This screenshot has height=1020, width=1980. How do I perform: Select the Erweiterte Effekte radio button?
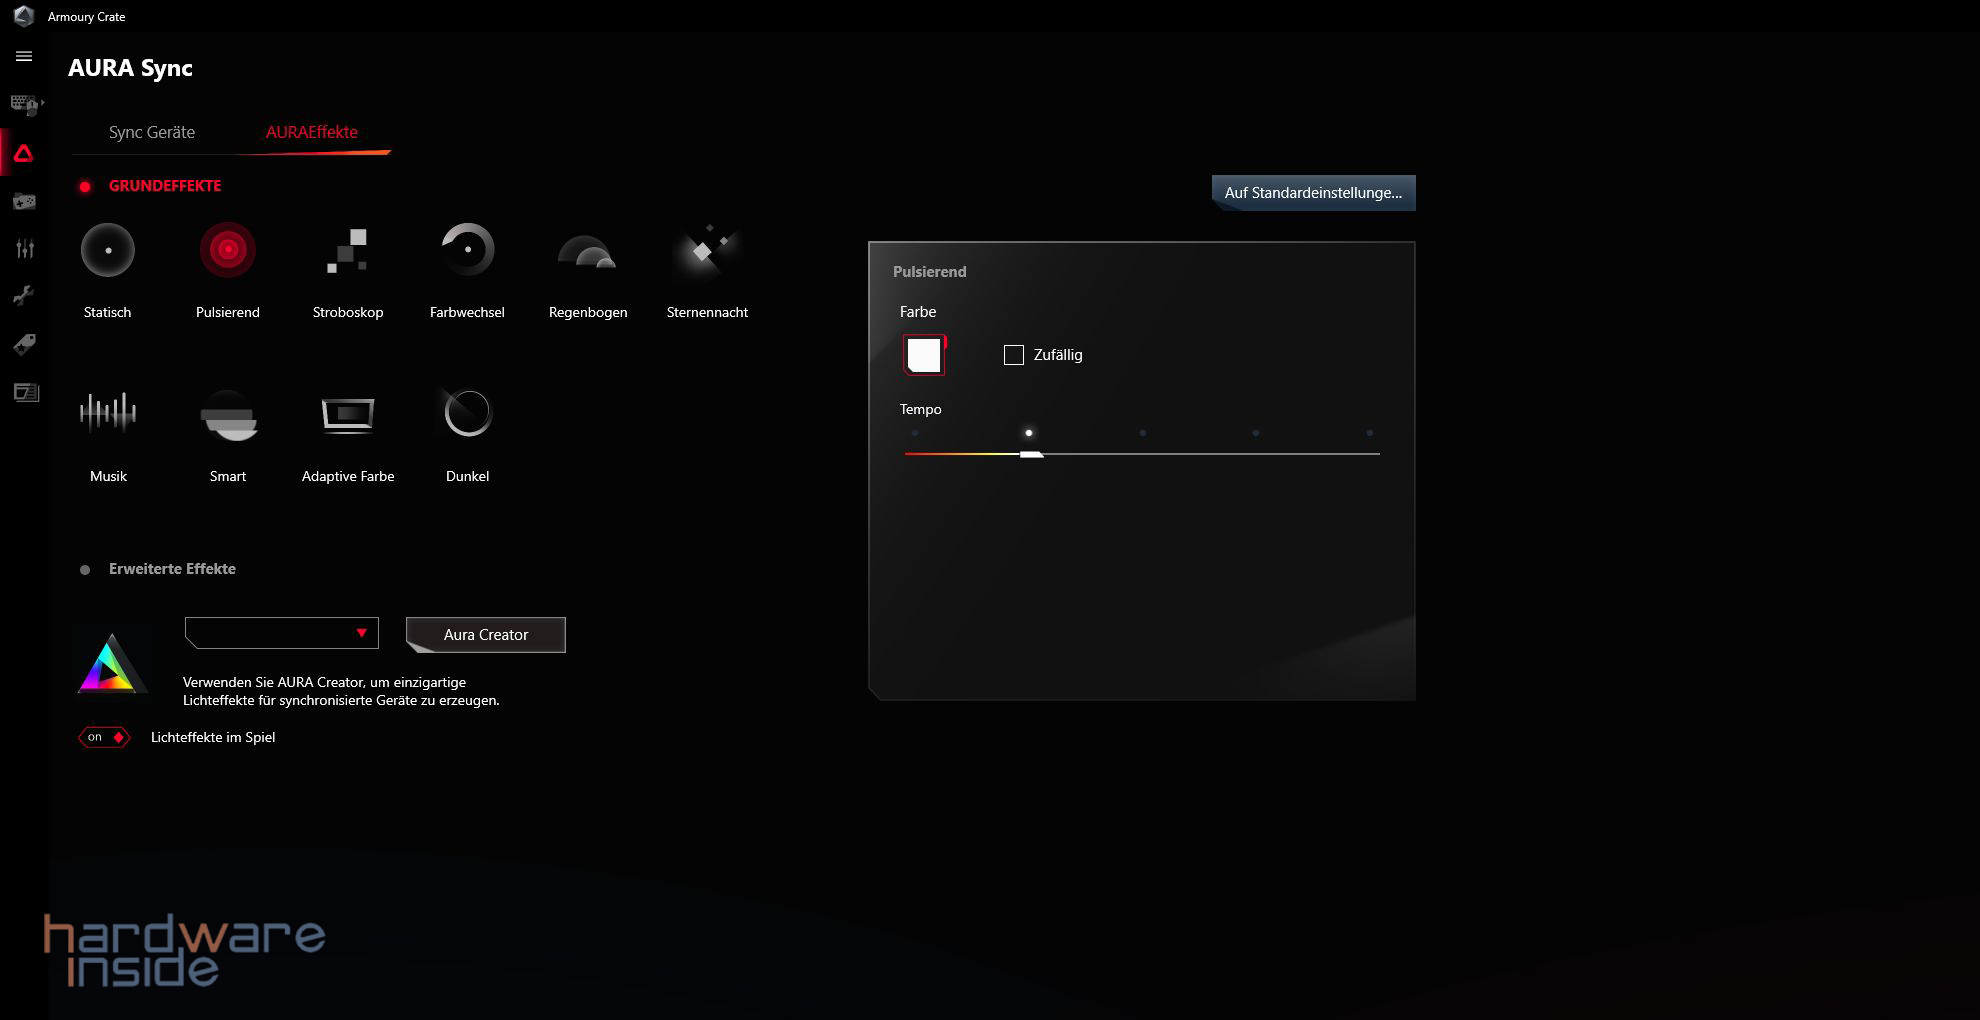pos(85,570)
